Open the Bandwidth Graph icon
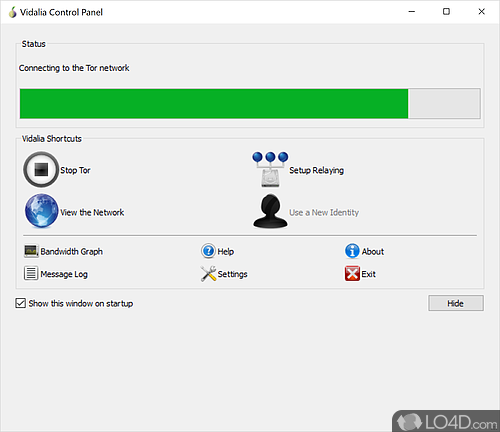 (31, 251)
